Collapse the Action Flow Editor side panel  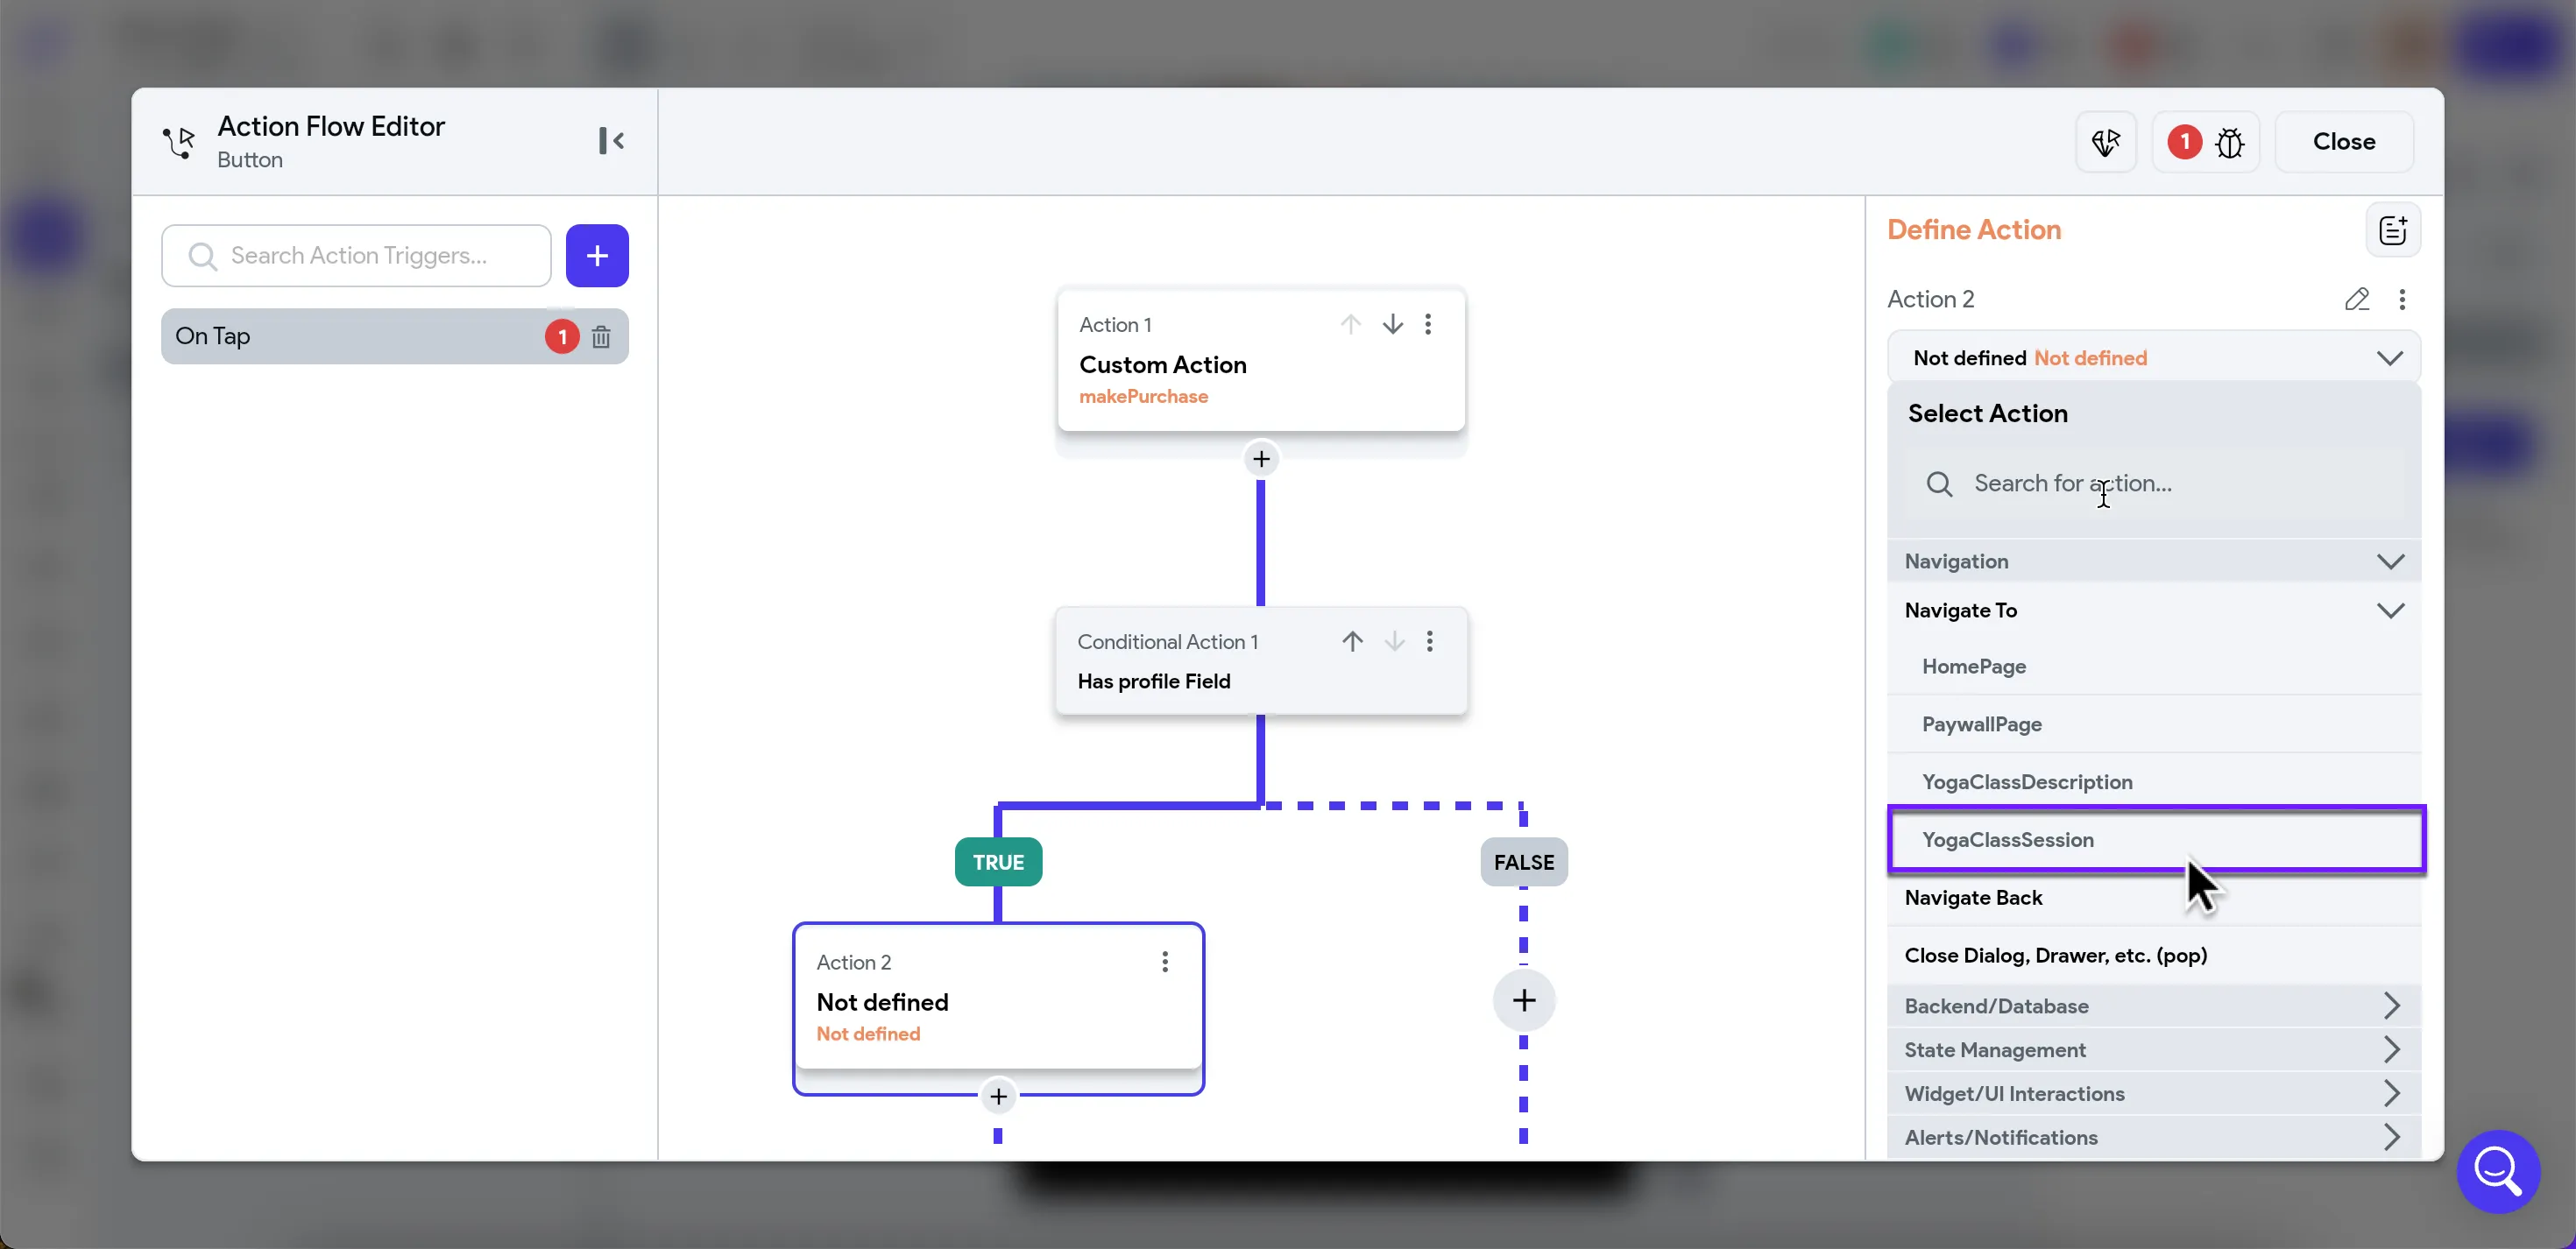point(611,141)
